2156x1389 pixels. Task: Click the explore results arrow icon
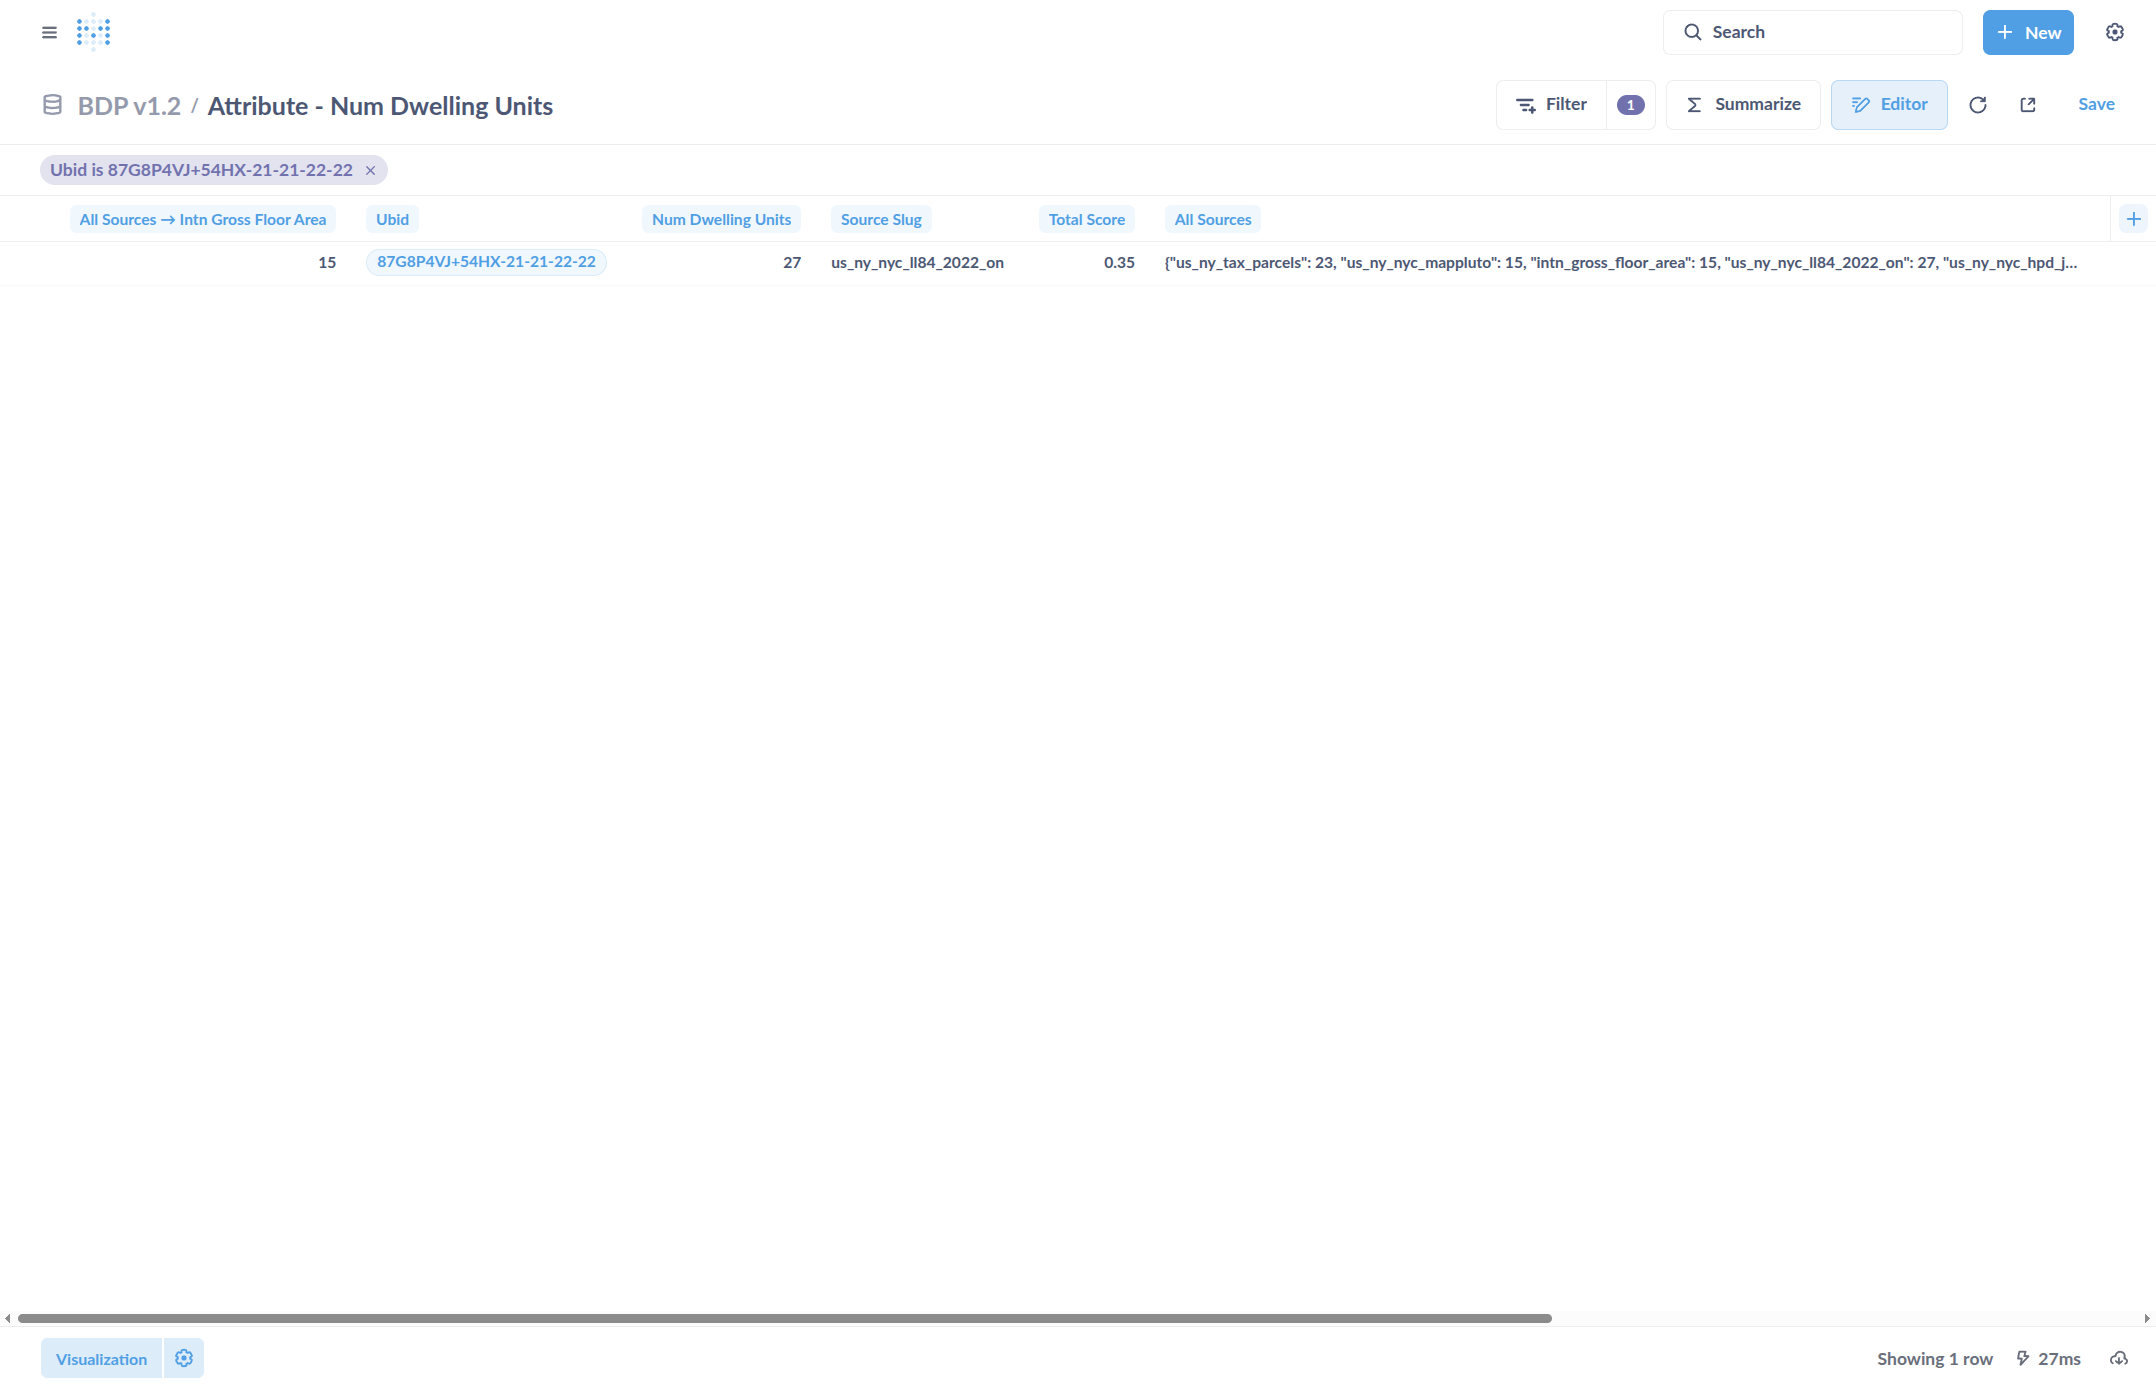click(x=2027, y=105)
